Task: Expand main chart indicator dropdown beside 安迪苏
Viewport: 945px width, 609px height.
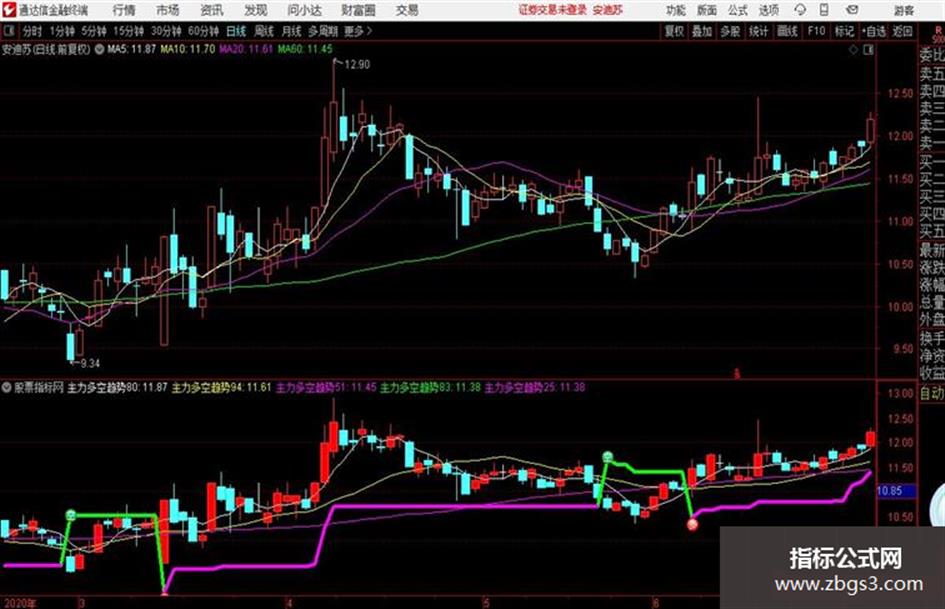Action: pos(99,49)
